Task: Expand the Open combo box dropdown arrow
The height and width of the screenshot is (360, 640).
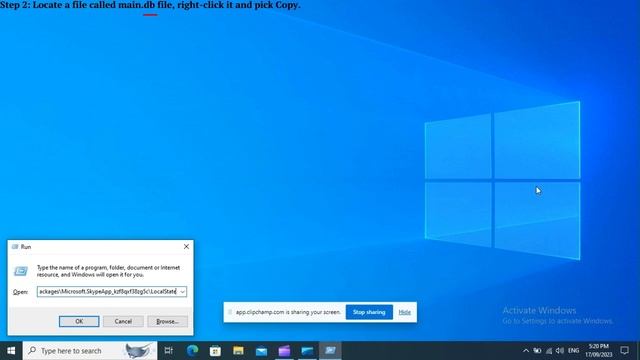Action: [182, 291]
